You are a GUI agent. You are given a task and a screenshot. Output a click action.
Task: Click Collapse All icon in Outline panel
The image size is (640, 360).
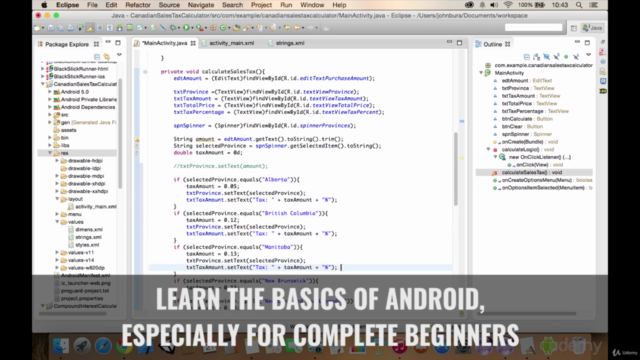coord(527,57)
